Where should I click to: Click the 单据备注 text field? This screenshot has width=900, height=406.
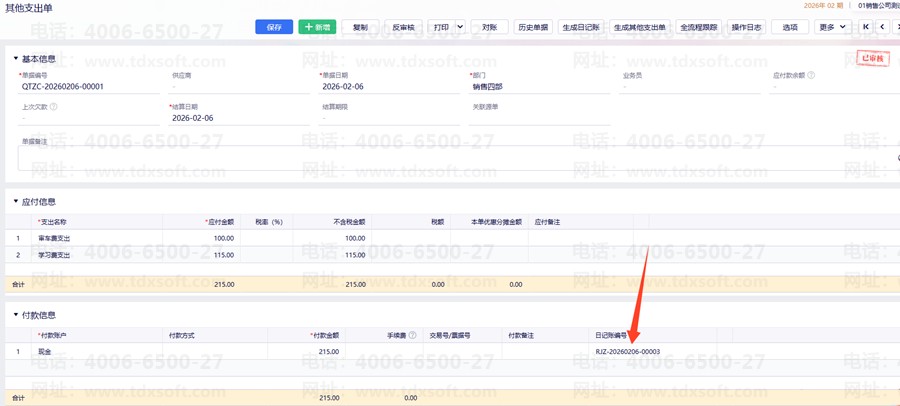pos(450,158)
